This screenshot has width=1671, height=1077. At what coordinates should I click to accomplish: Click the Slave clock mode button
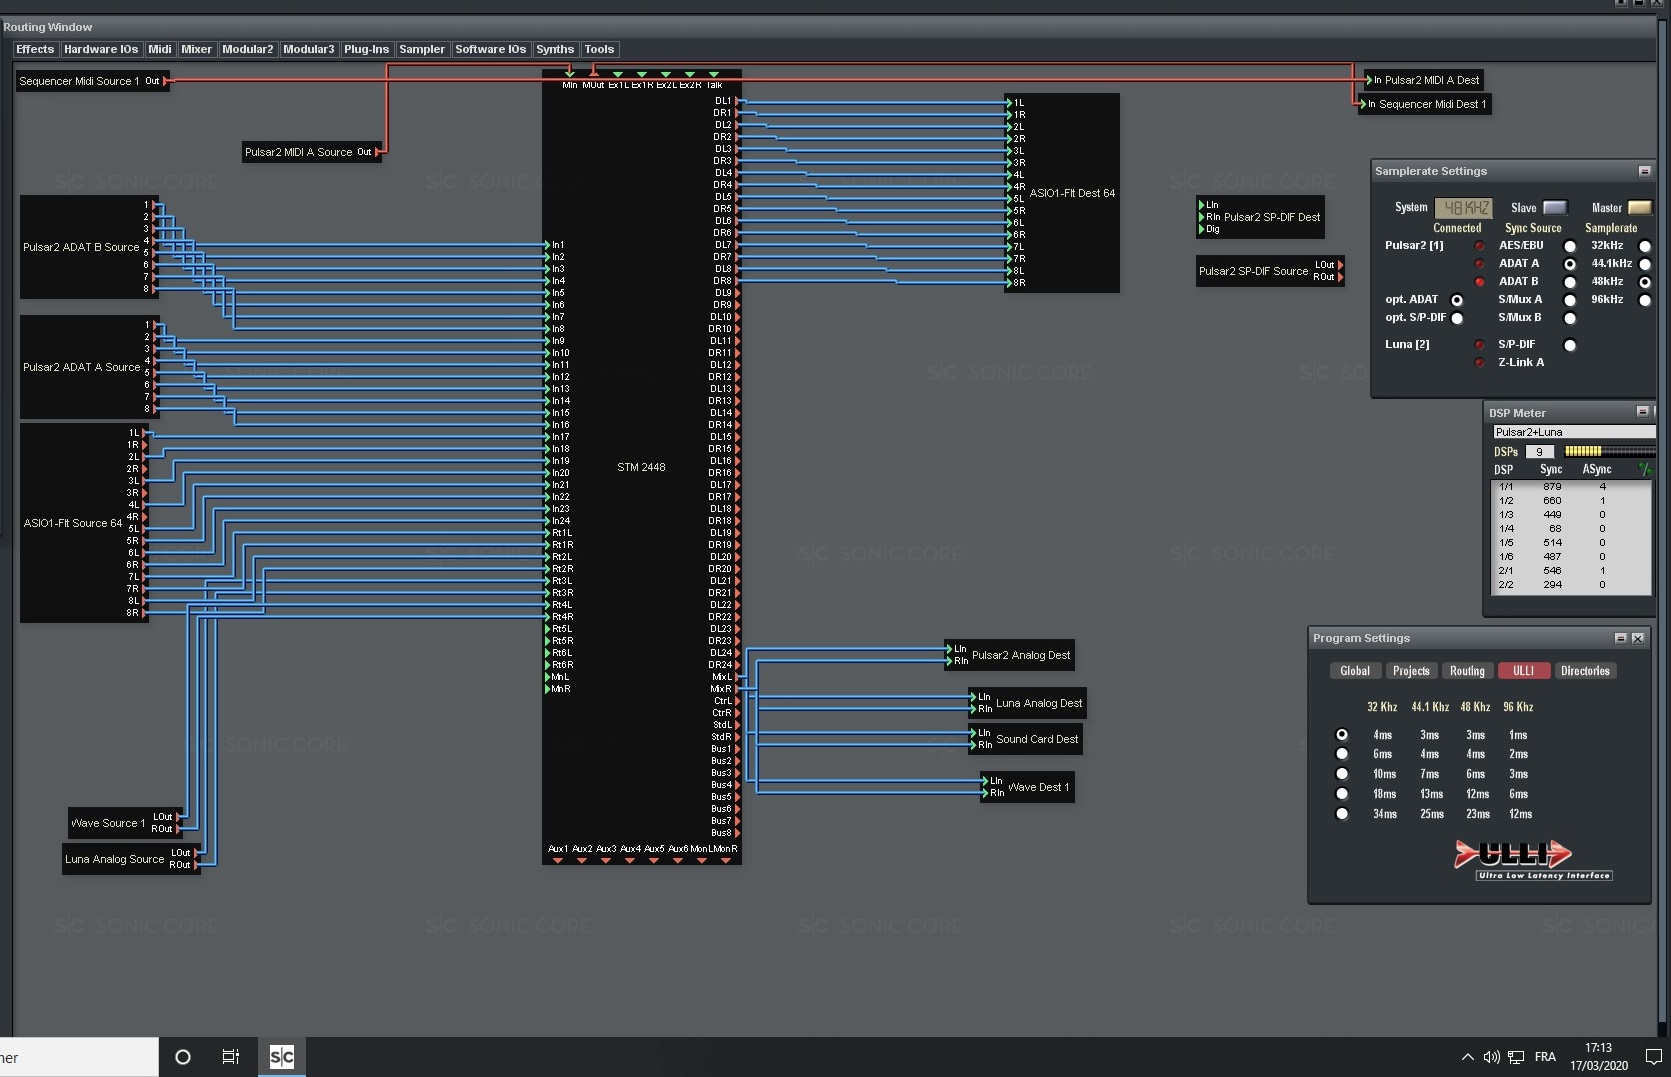click(1555, 208)
